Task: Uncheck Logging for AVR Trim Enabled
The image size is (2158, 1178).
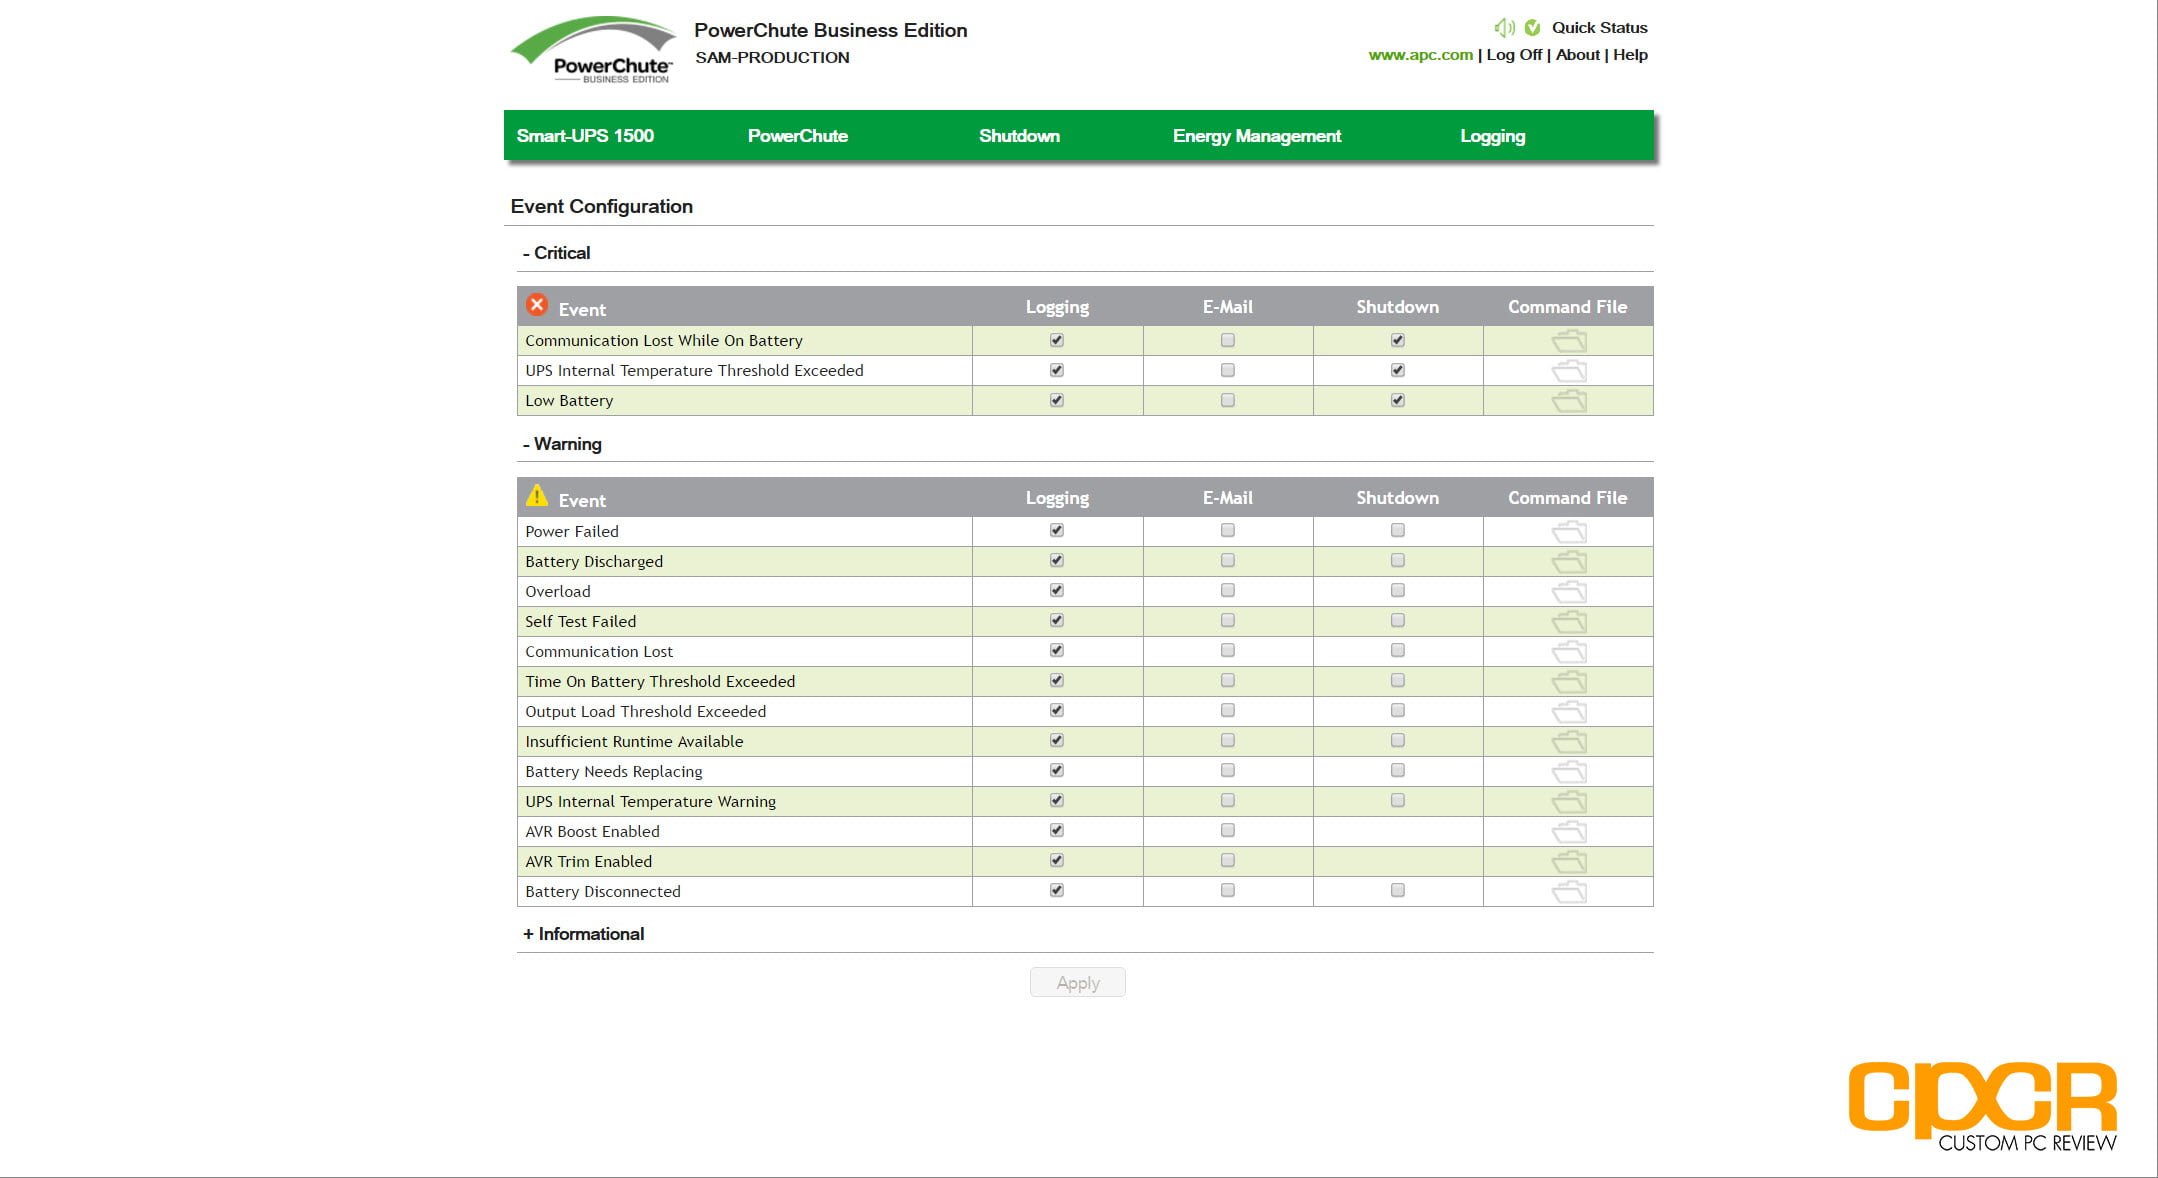Action: pos(1057,860)
